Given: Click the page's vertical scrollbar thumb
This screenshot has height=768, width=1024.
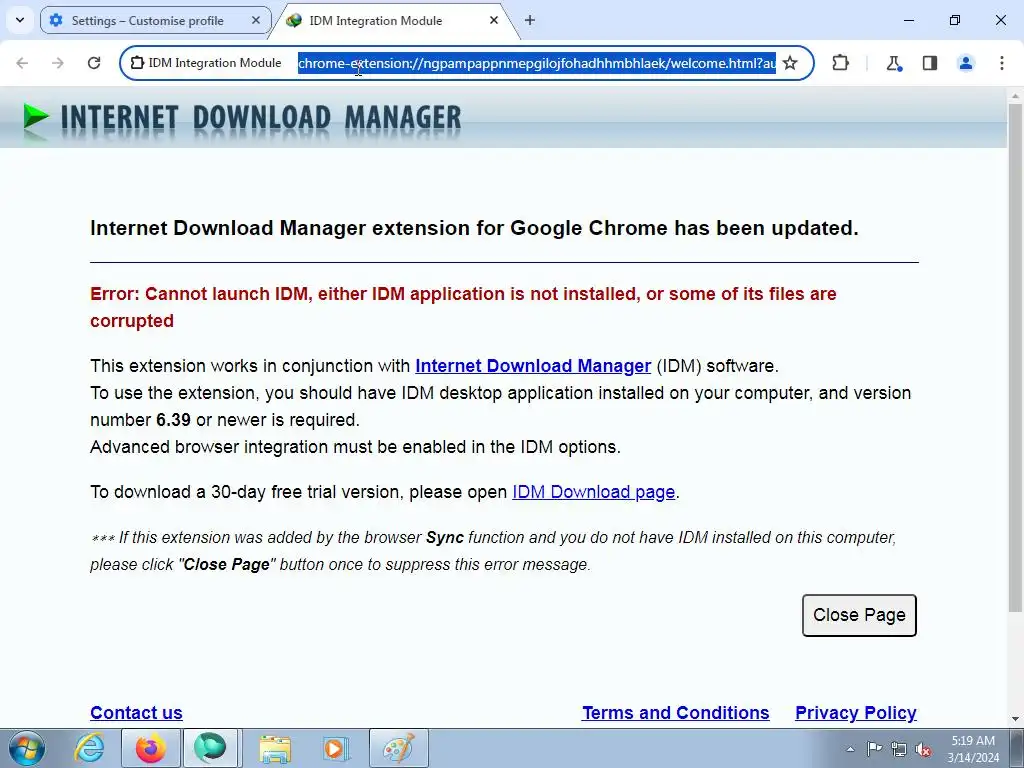Looking at the screenshot, I should tap(1015, 357).
